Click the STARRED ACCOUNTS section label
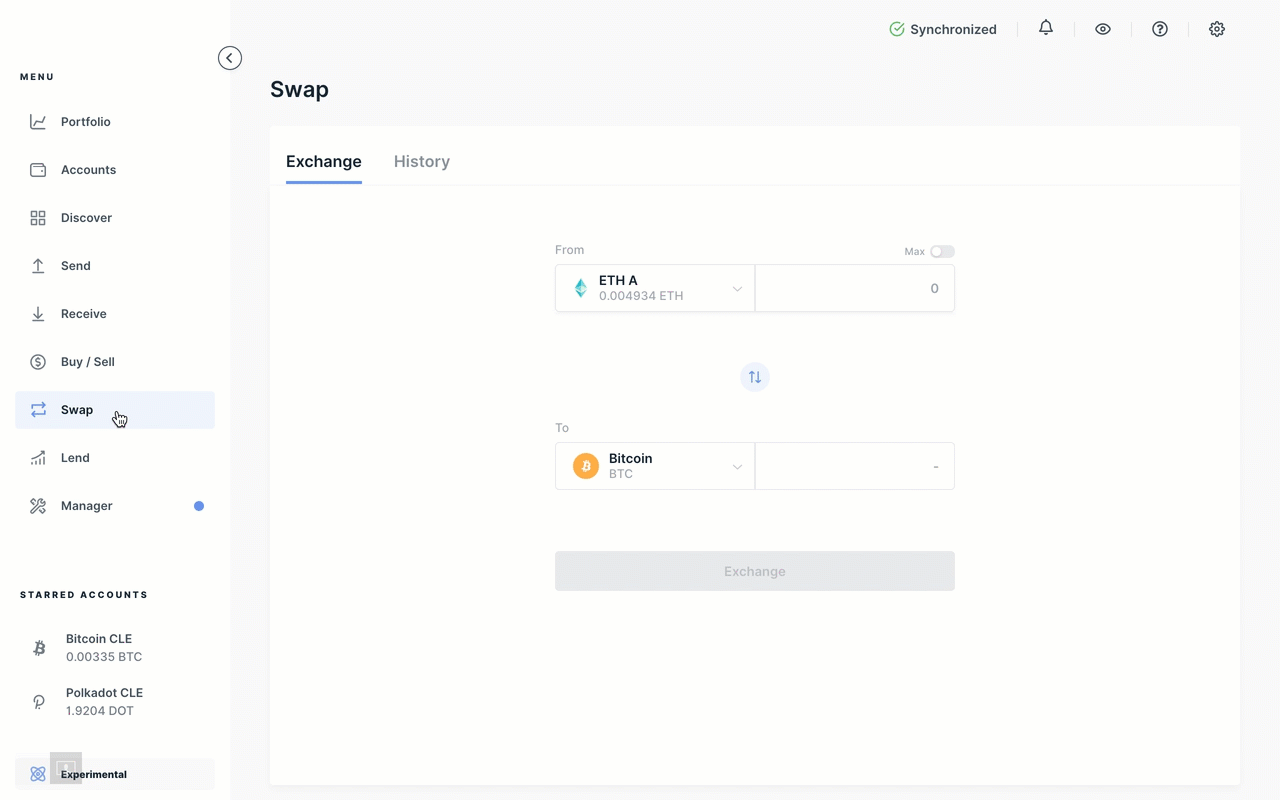 (x=84, y=595)
